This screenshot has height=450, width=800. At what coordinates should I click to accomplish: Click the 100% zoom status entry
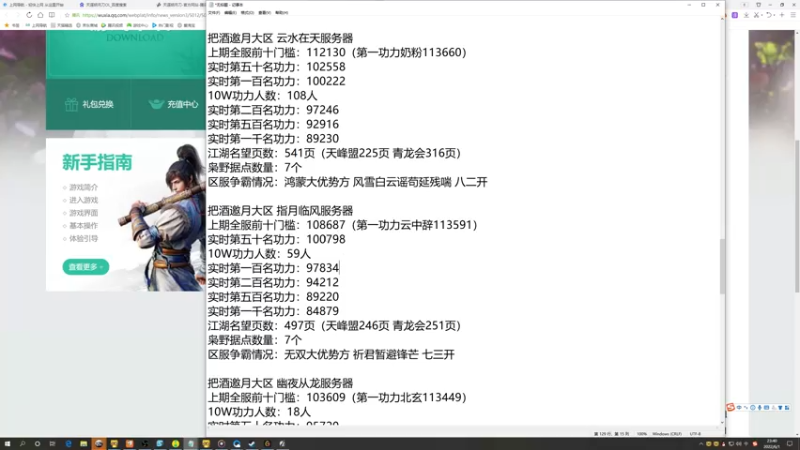coord(642,434)
